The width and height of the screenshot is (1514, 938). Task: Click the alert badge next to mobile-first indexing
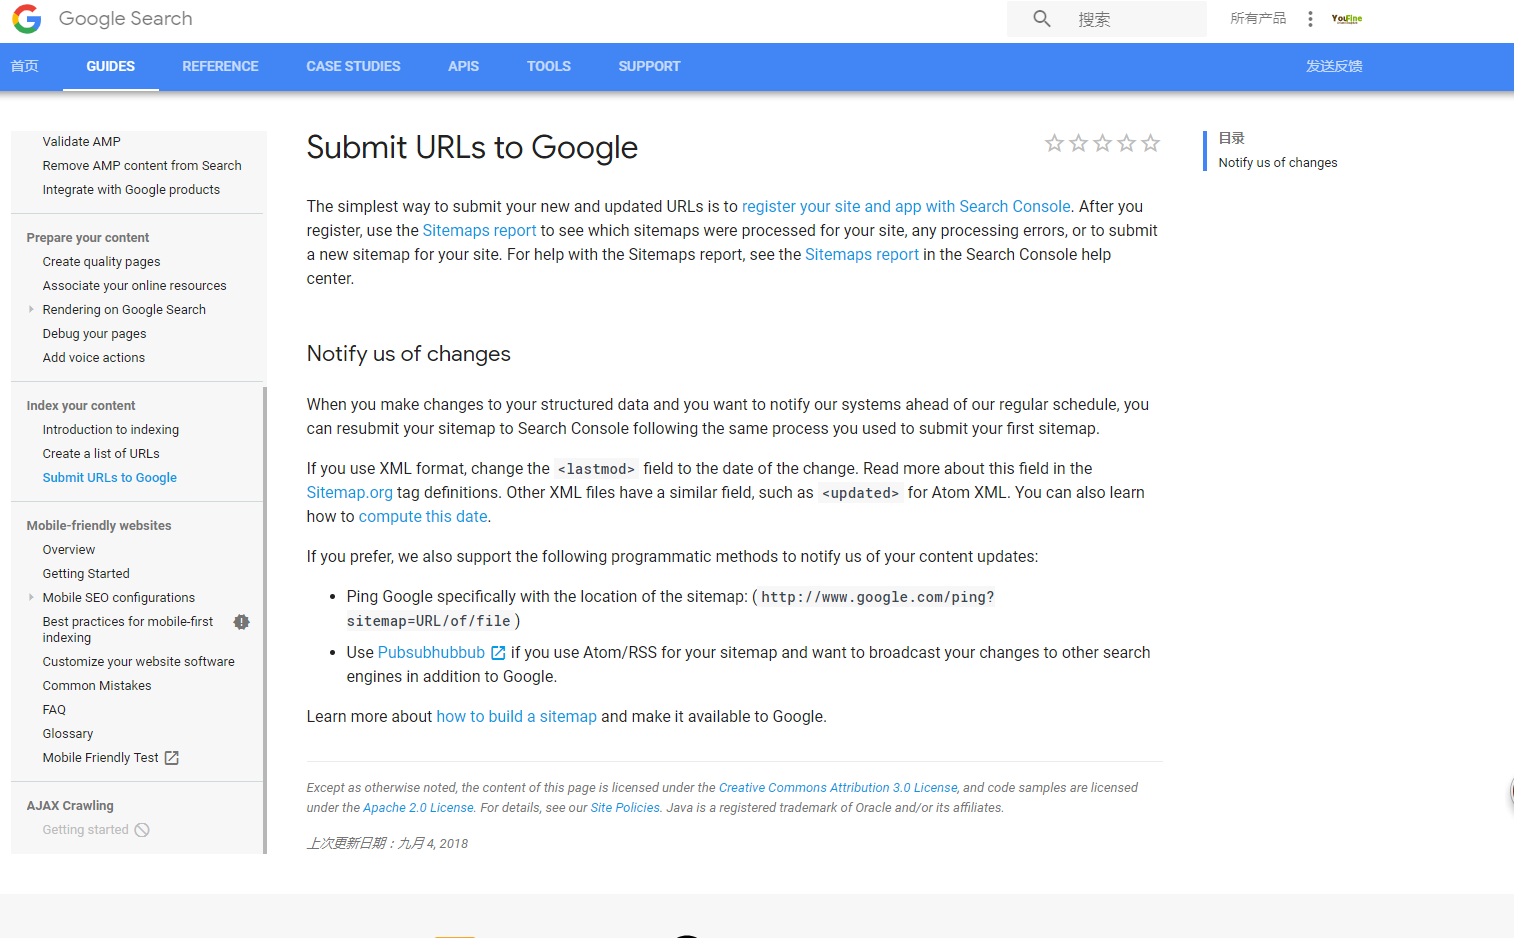point(241,622)
